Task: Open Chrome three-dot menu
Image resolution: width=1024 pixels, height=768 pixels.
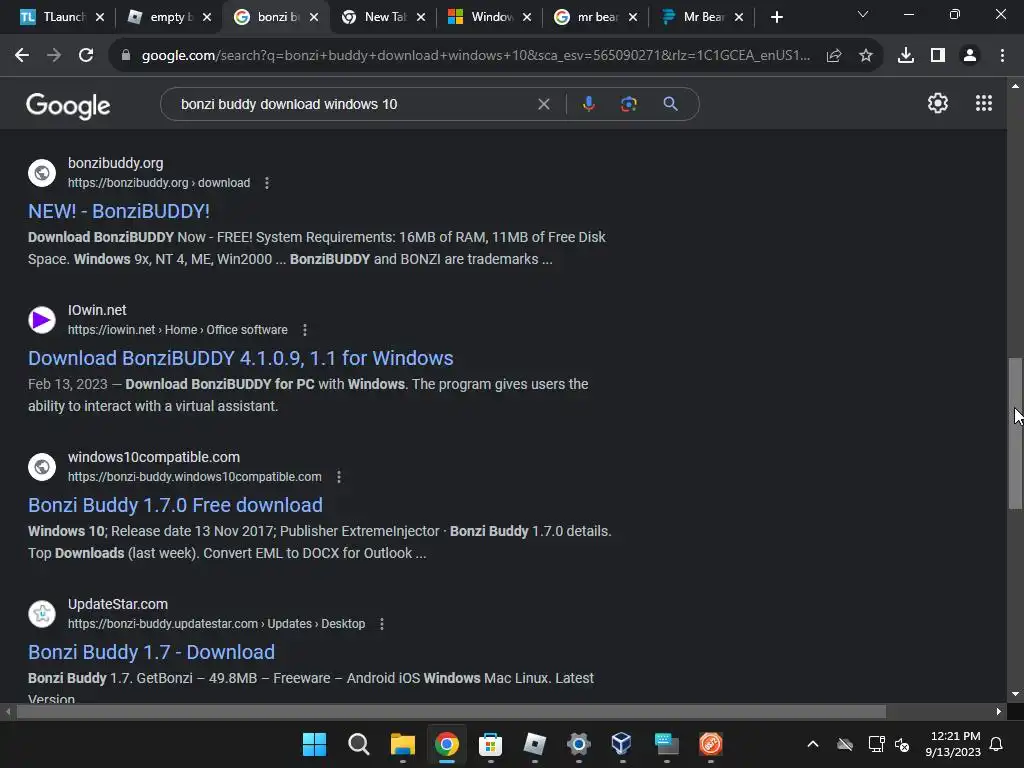Action: pyautogui.click(x=1002, y=56)
